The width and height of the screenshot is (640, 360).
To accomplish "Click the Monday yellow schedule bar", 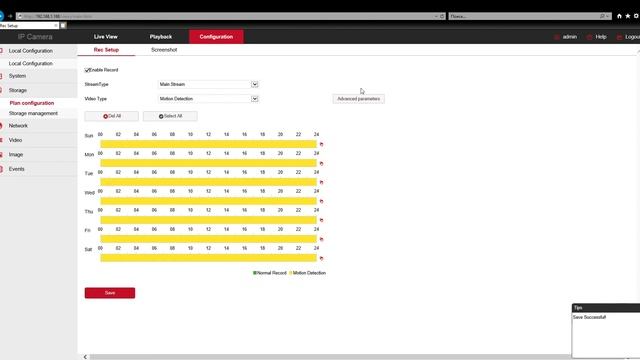I will 209,163.
